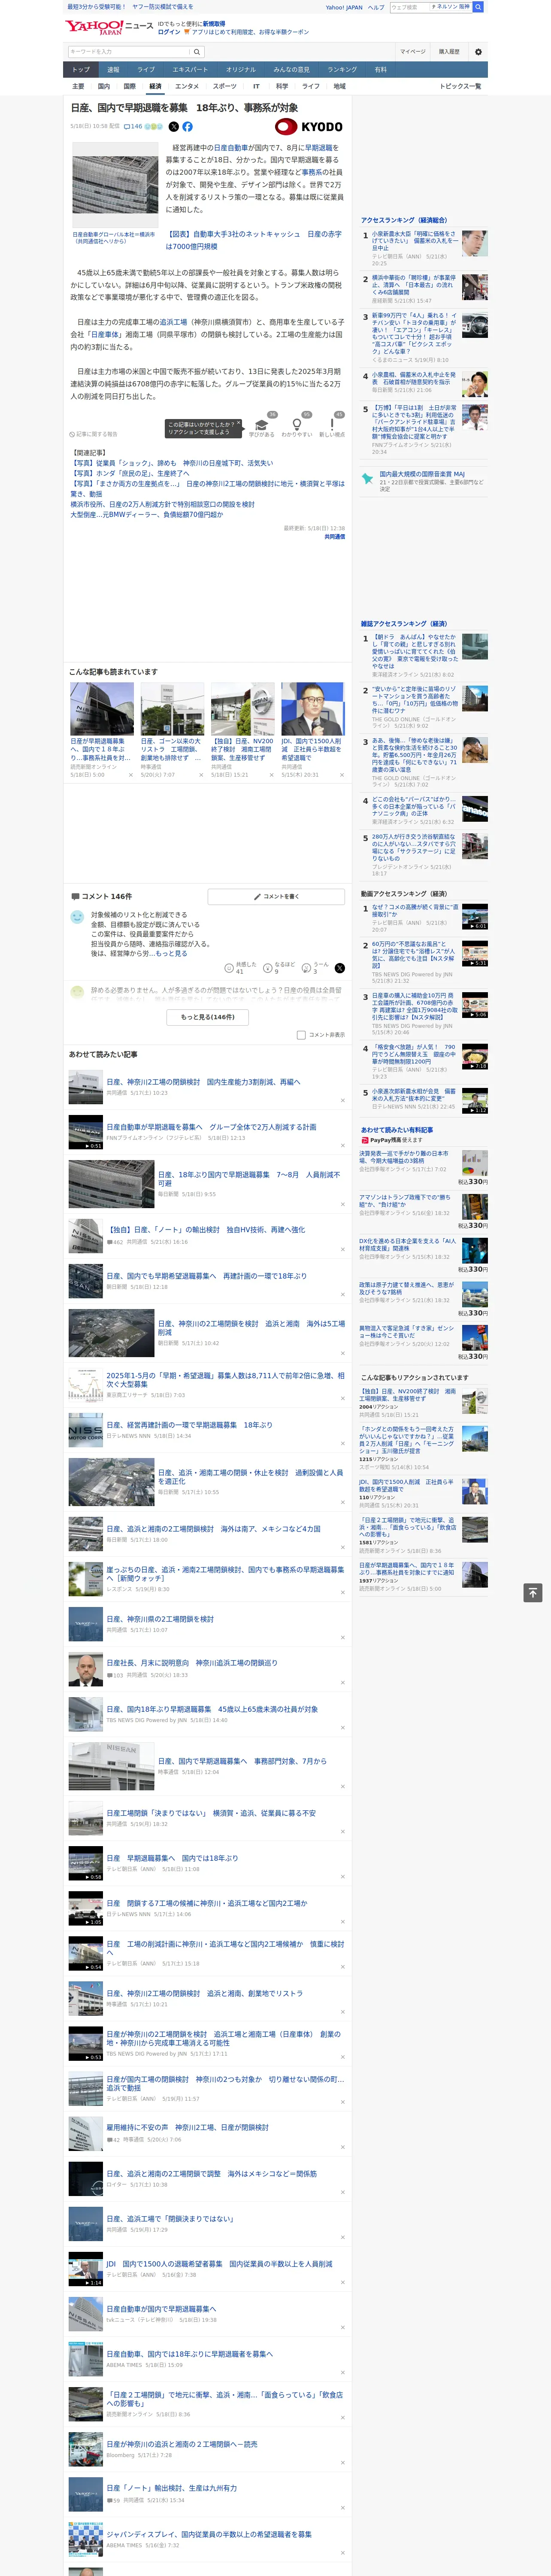Image resolution: width=551 pixels, height=2576 pixels.
Task: Click the first commenter's avatar
Action: tap(77, 917)
